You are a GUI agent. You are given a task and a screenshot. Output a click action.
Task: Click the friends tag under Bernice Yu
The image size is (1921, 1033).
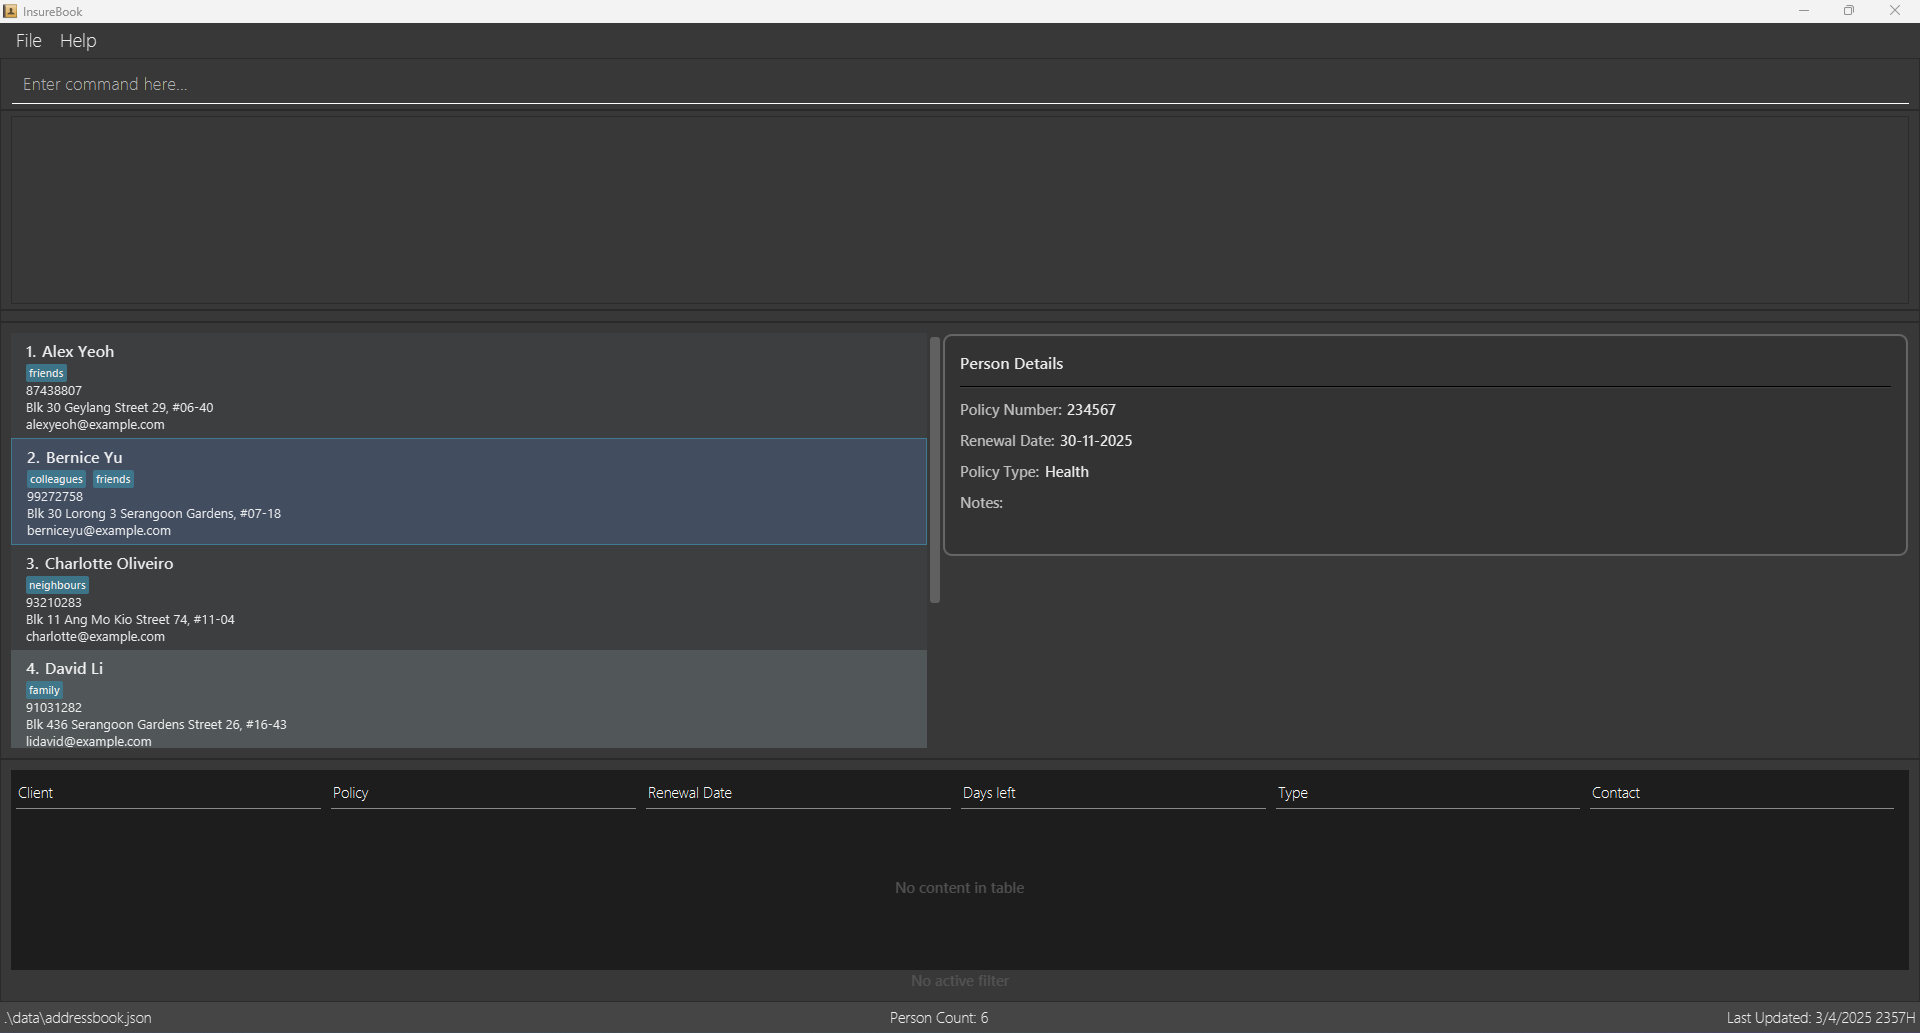pyautogui.click(x=113, y=479)
